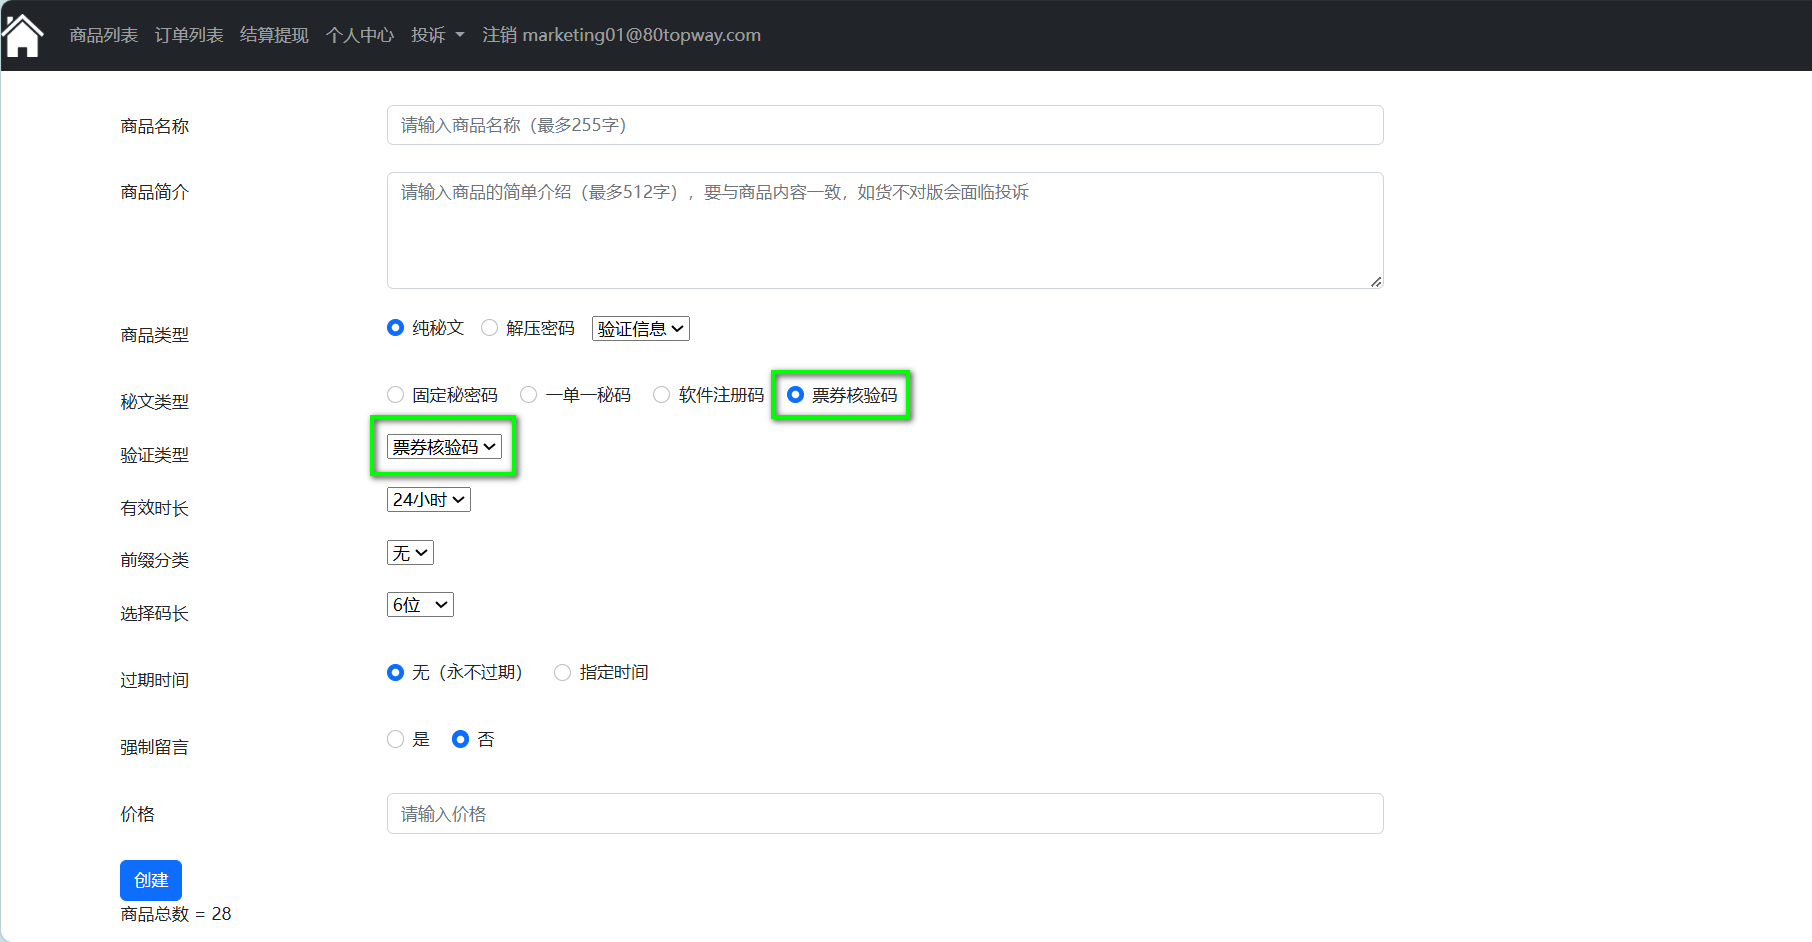Screen dimensions: 1812x942
Task: Focus the 商品名称 input field
Action: coord(884,125)
